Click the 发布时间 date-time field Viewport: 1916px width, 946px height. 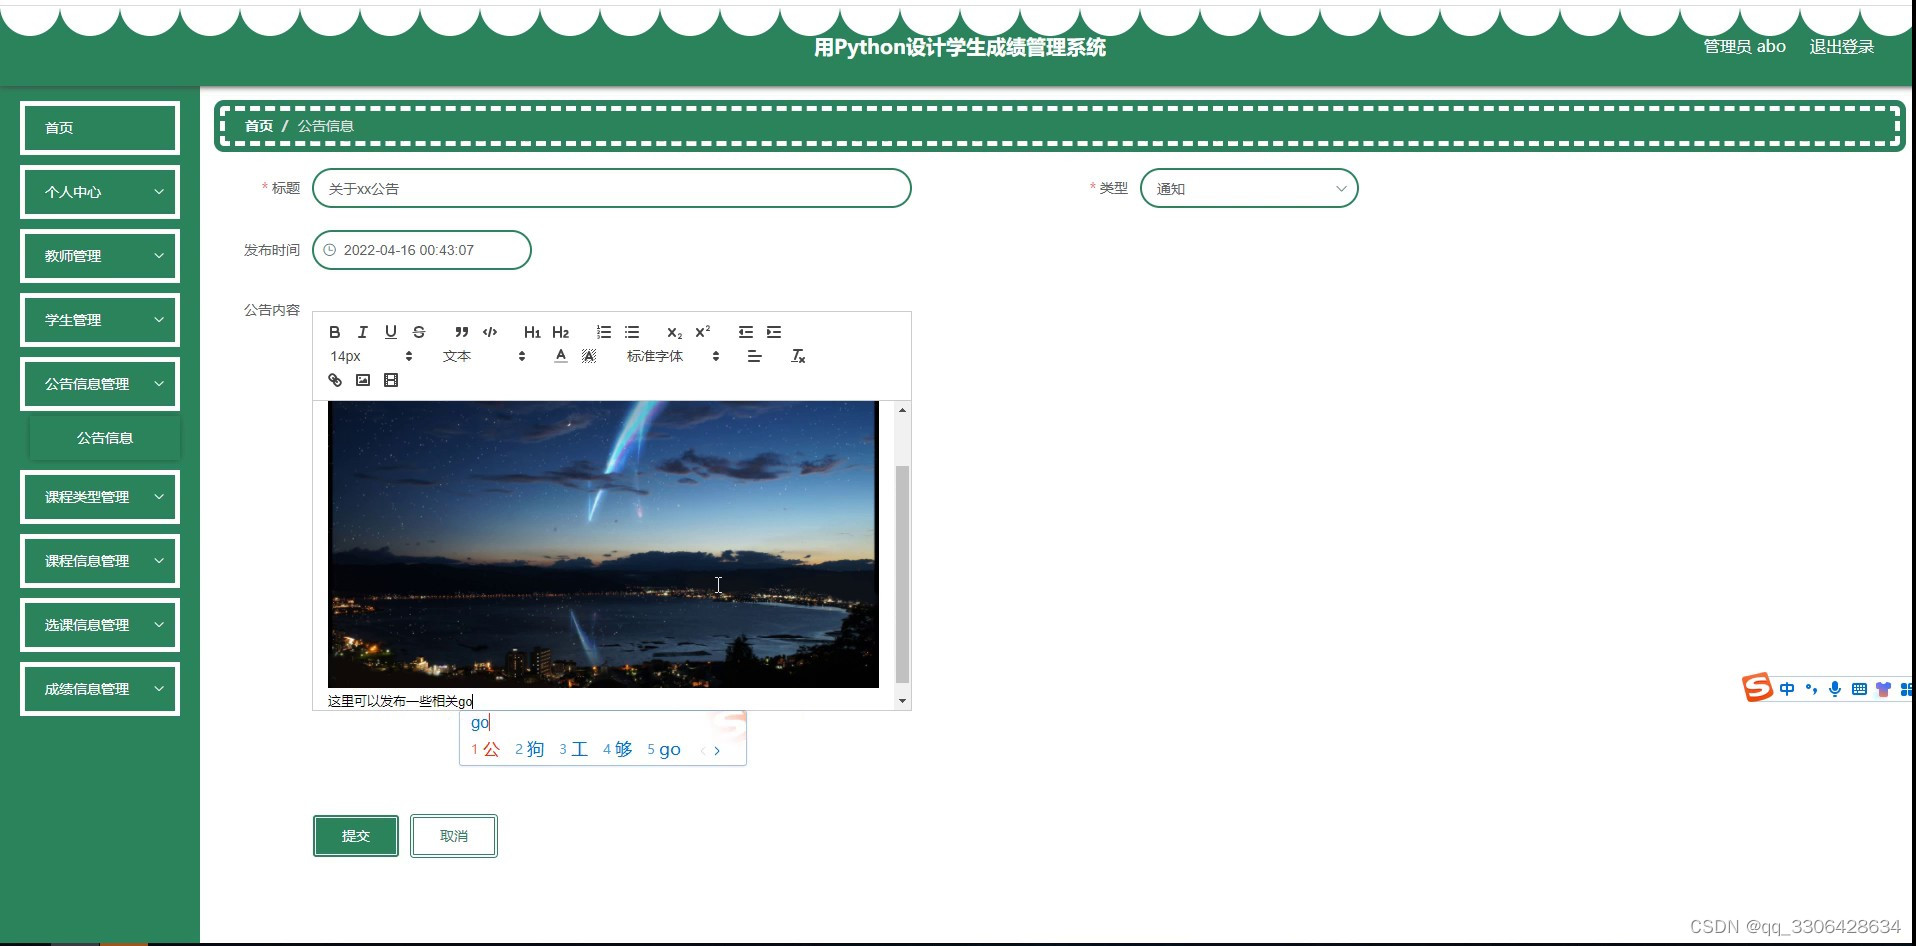coord(422,250)
